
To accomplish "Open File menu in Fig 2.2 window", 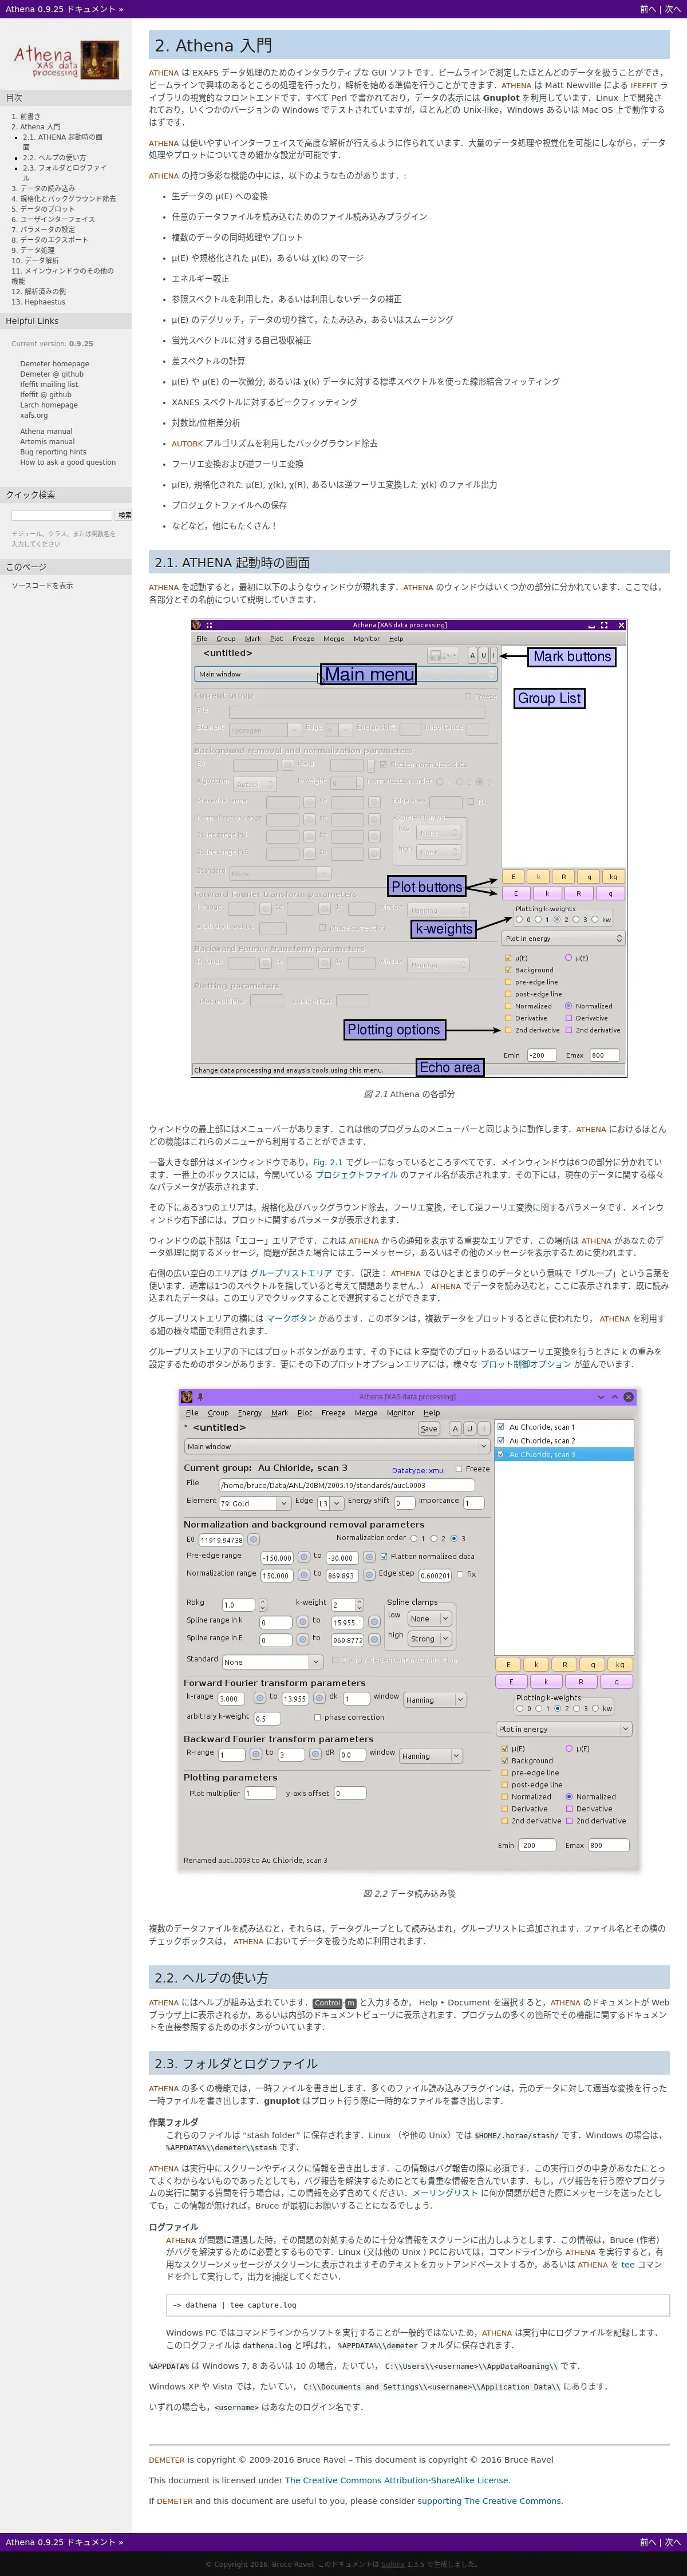I will coord(191,1413).
